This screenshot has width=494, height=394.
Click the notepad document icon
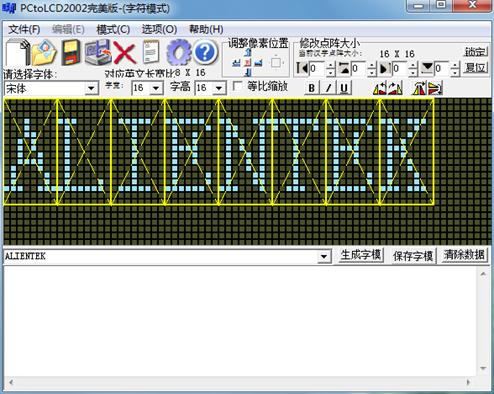[x=151, y=52]
